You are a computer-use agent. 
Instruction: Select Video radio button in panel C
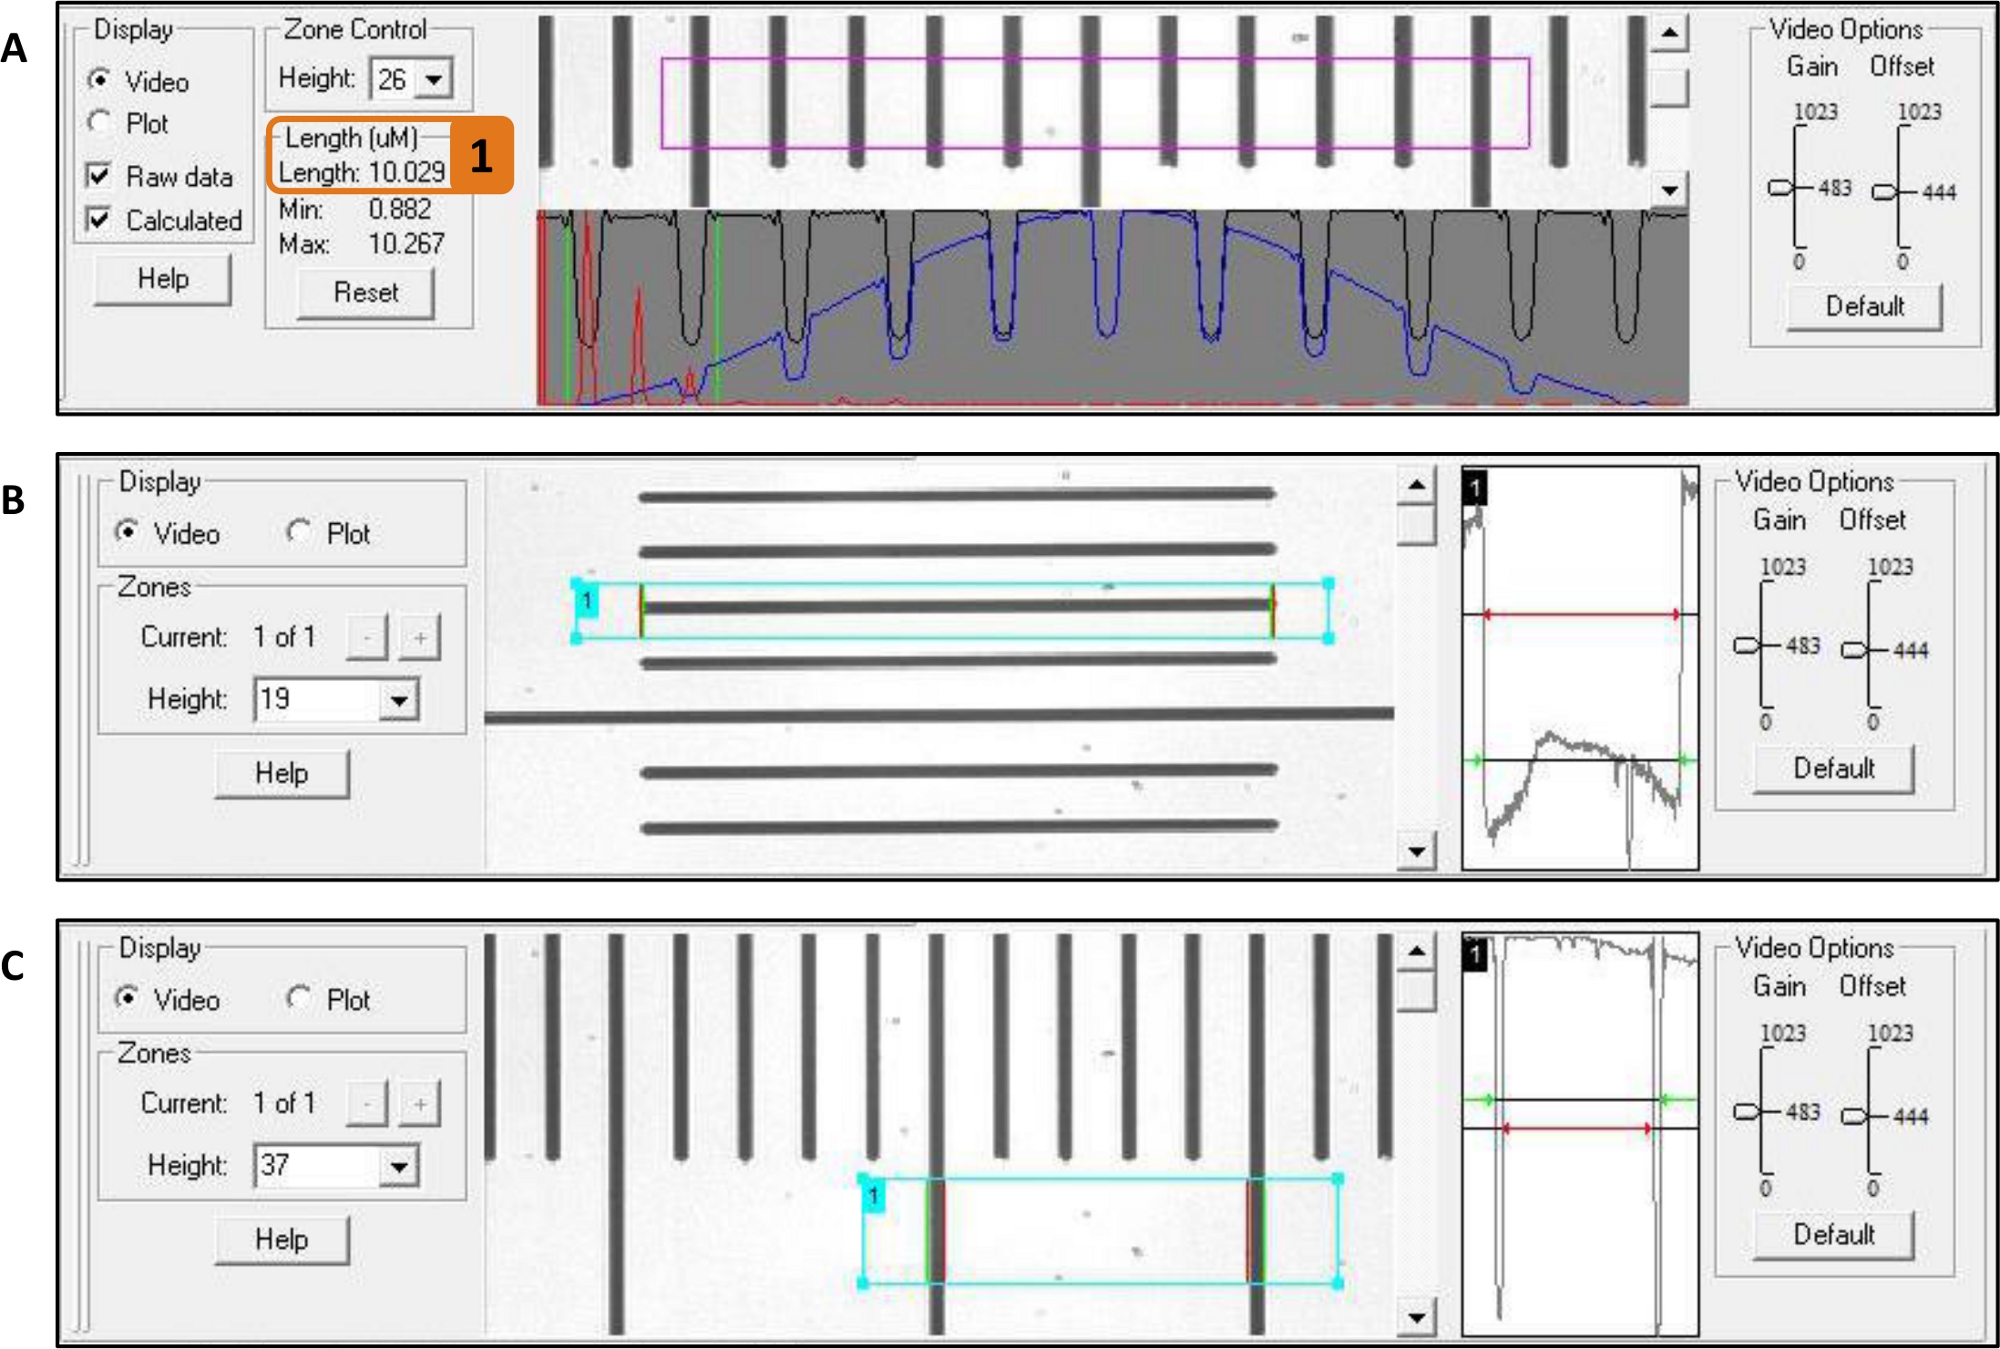[127, 998]
